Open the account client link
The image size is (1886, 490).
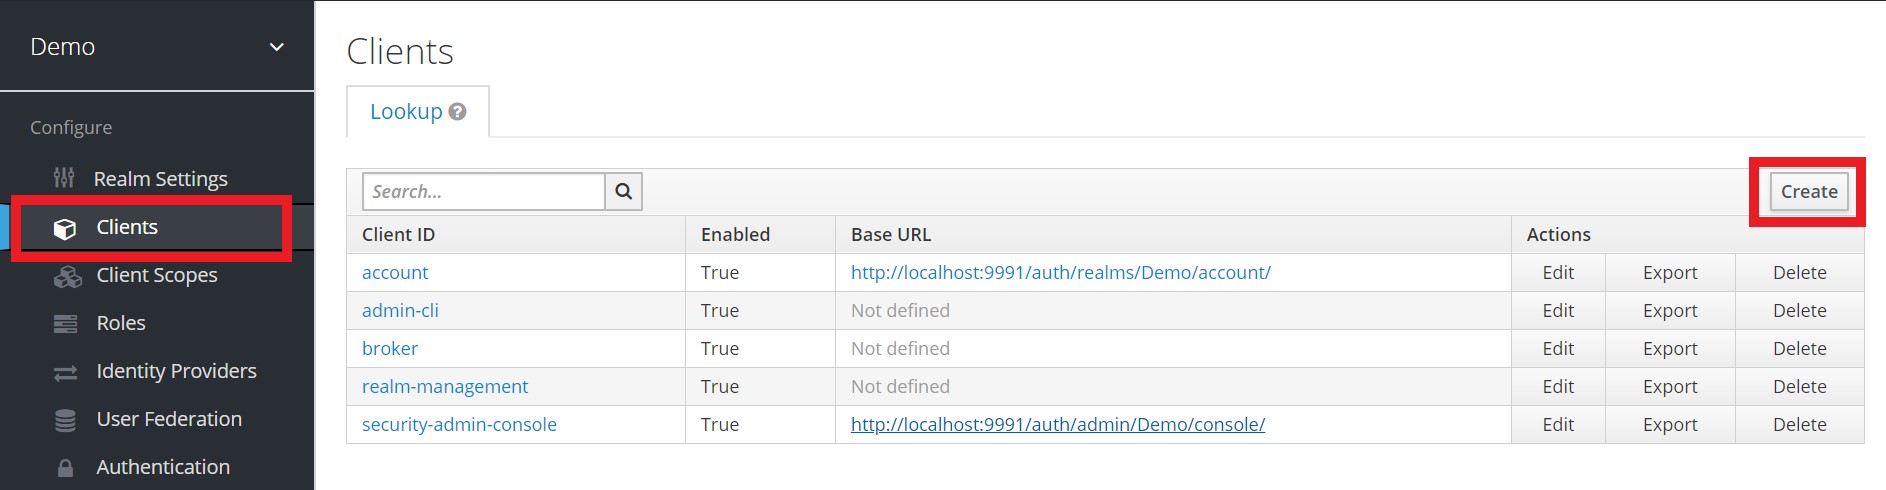pos(395,272)
